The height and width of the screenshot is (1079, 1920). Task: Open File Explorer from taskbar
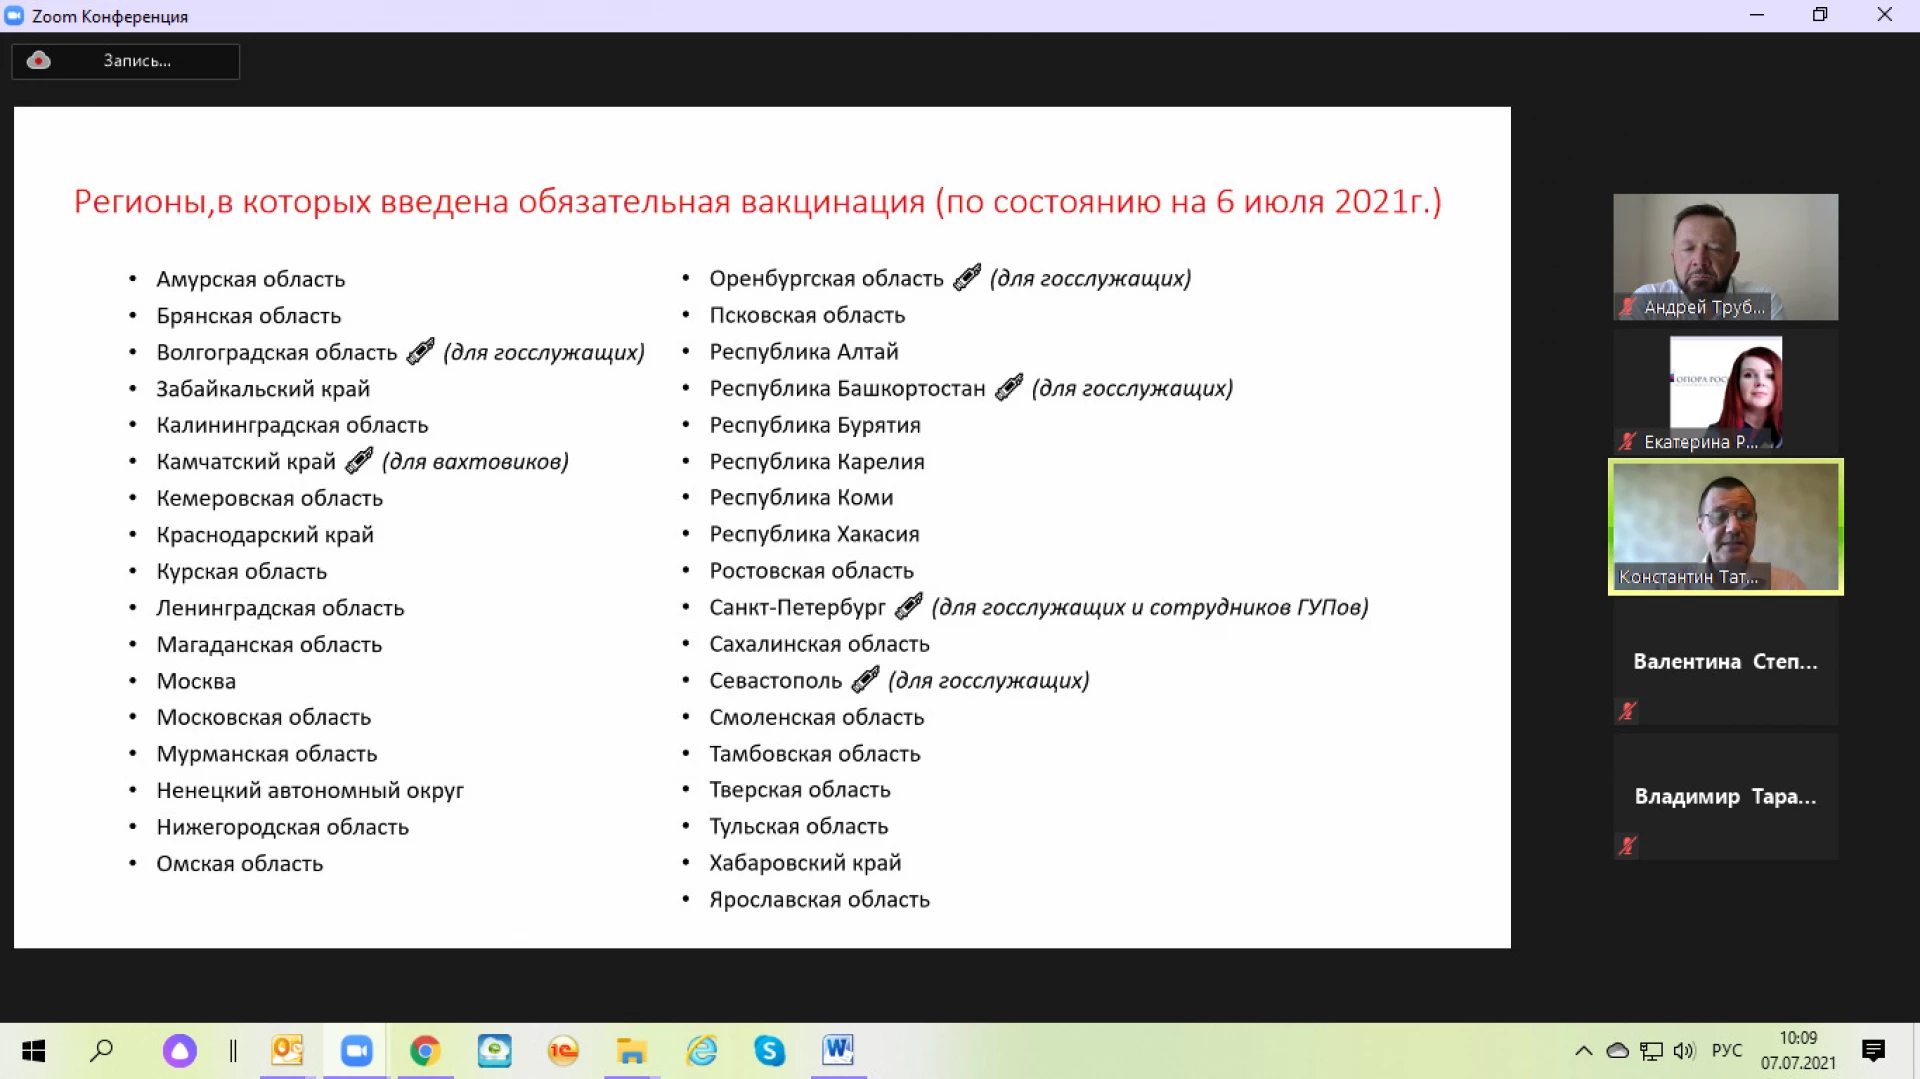[x=631, y=1050]
